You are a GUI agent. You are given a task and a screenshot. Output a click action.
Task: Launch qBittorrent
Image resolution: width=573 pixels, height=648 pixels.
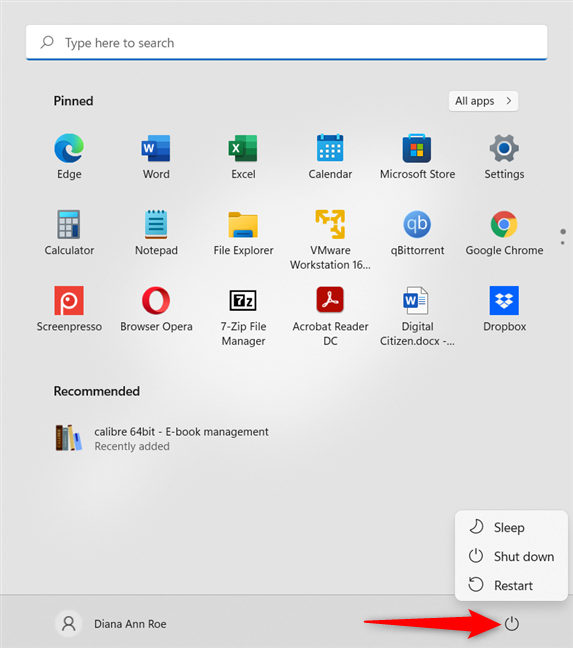(417, 233)
